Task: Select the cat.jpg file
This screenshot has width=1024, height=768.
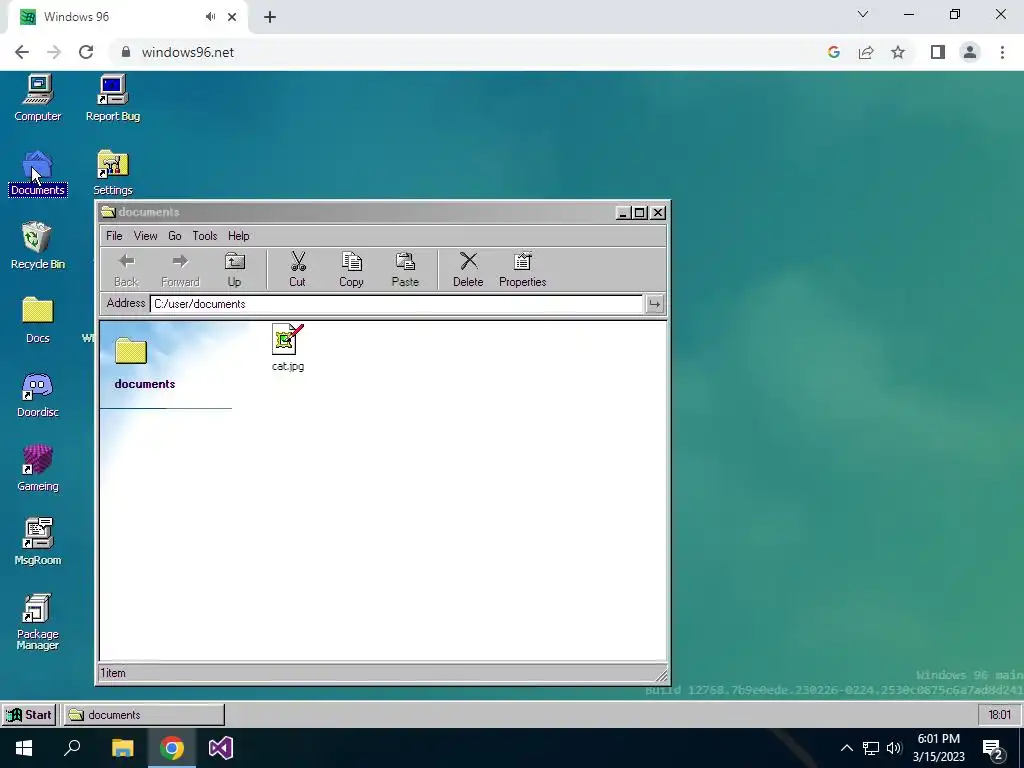Action: (x=288, y=347)
